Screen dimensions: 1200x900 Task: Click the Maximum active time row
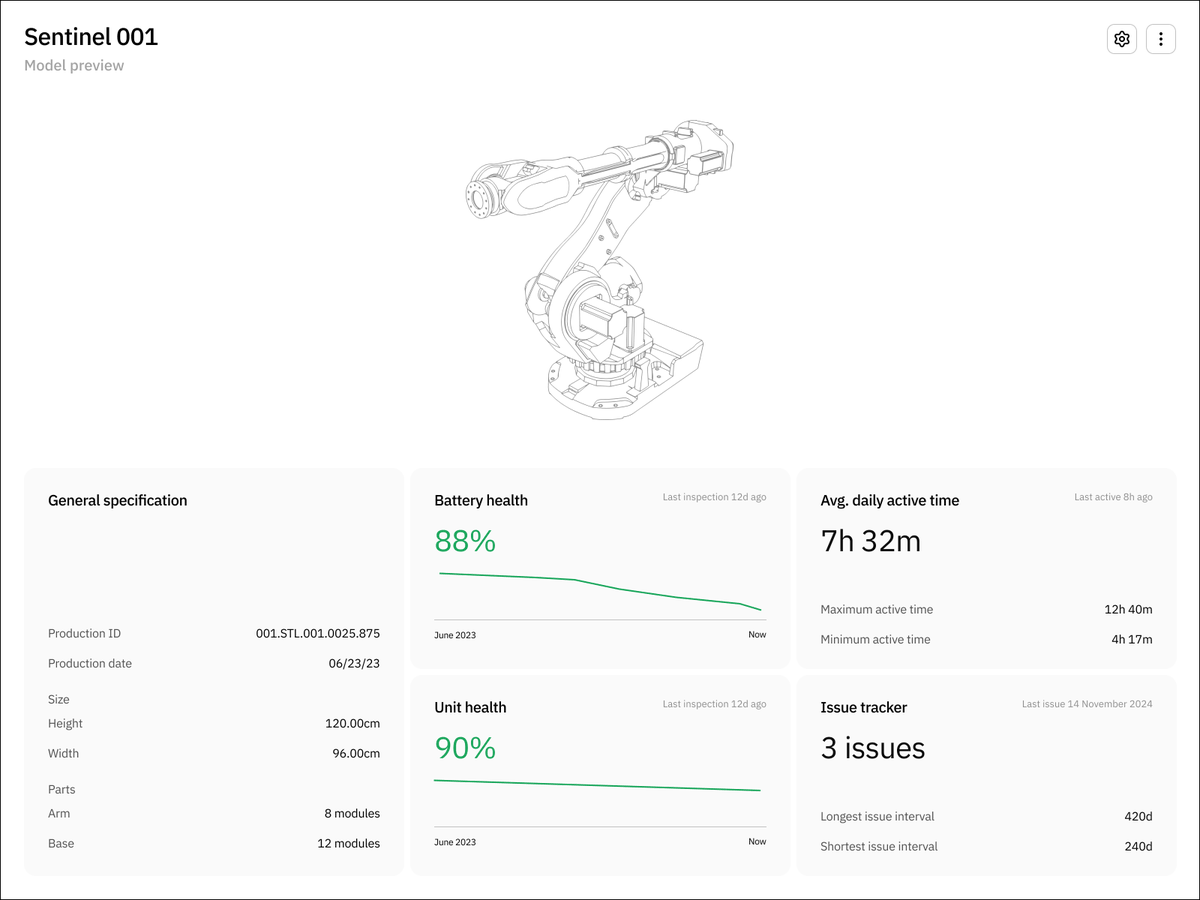[x=986, y=609]
